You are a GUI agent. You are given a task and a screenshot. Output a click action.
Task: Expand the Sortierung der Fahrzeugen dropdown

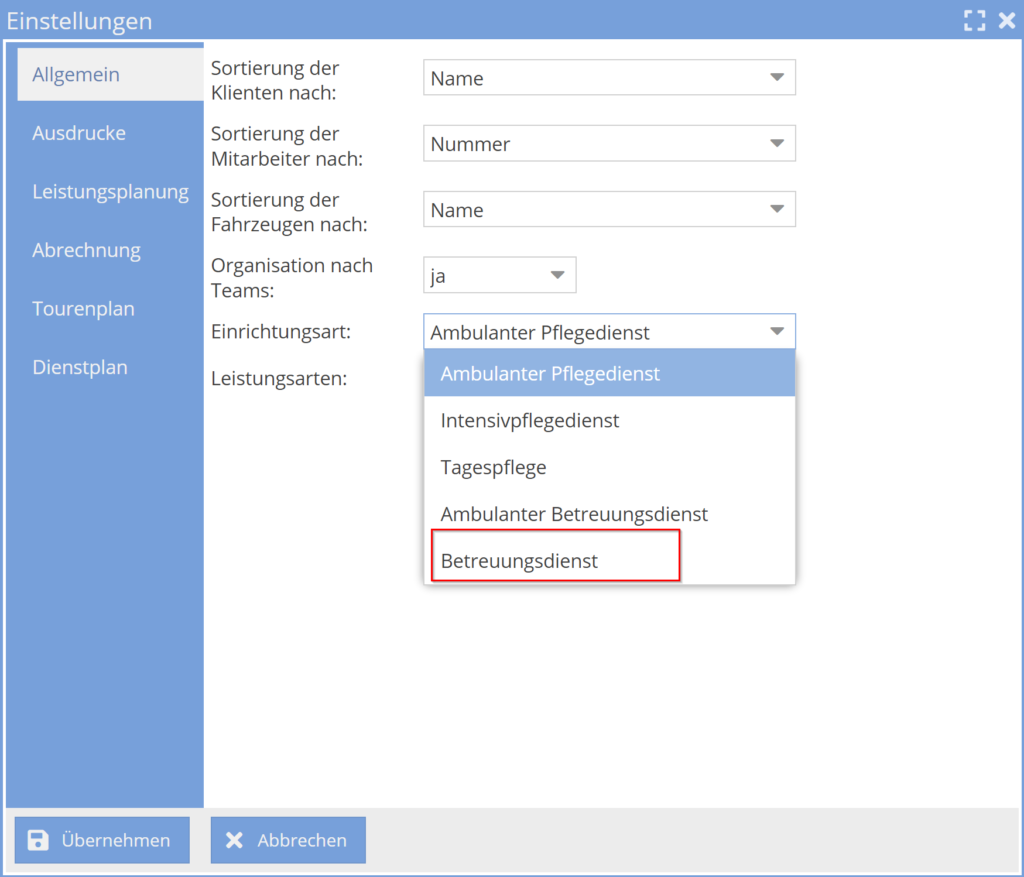(x=609, y=210)
